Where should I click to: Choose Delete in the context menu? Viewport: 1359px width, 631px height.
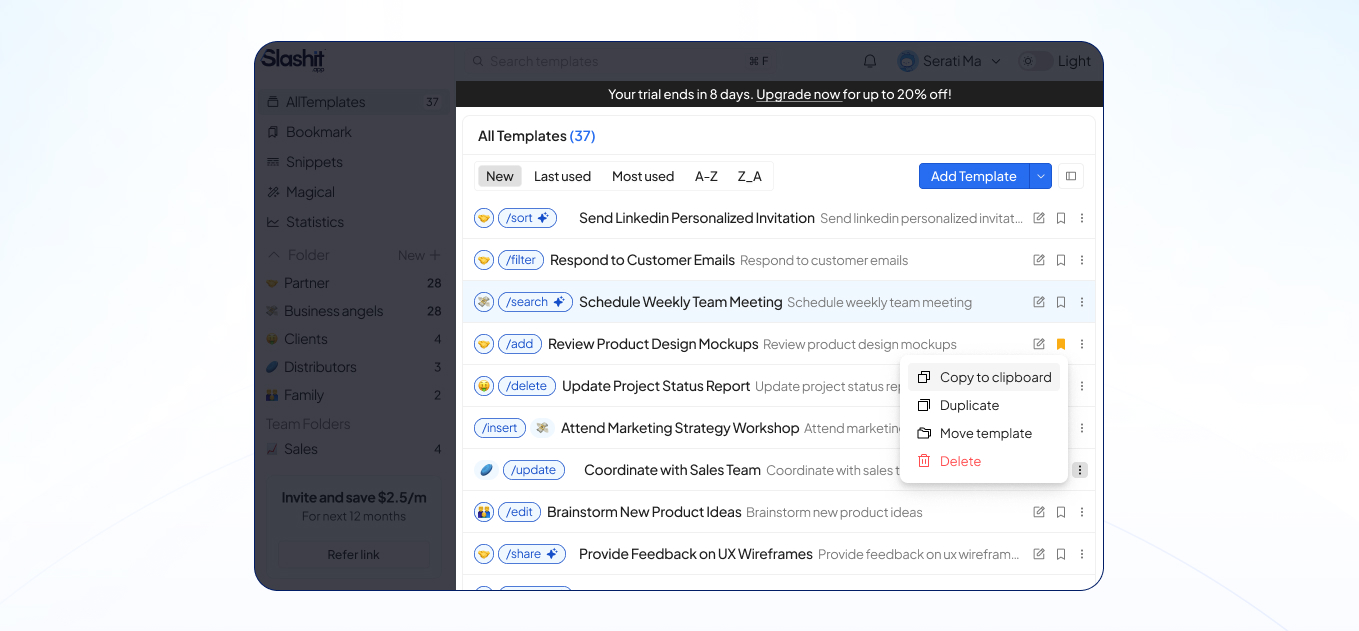[x=984, y=461]
